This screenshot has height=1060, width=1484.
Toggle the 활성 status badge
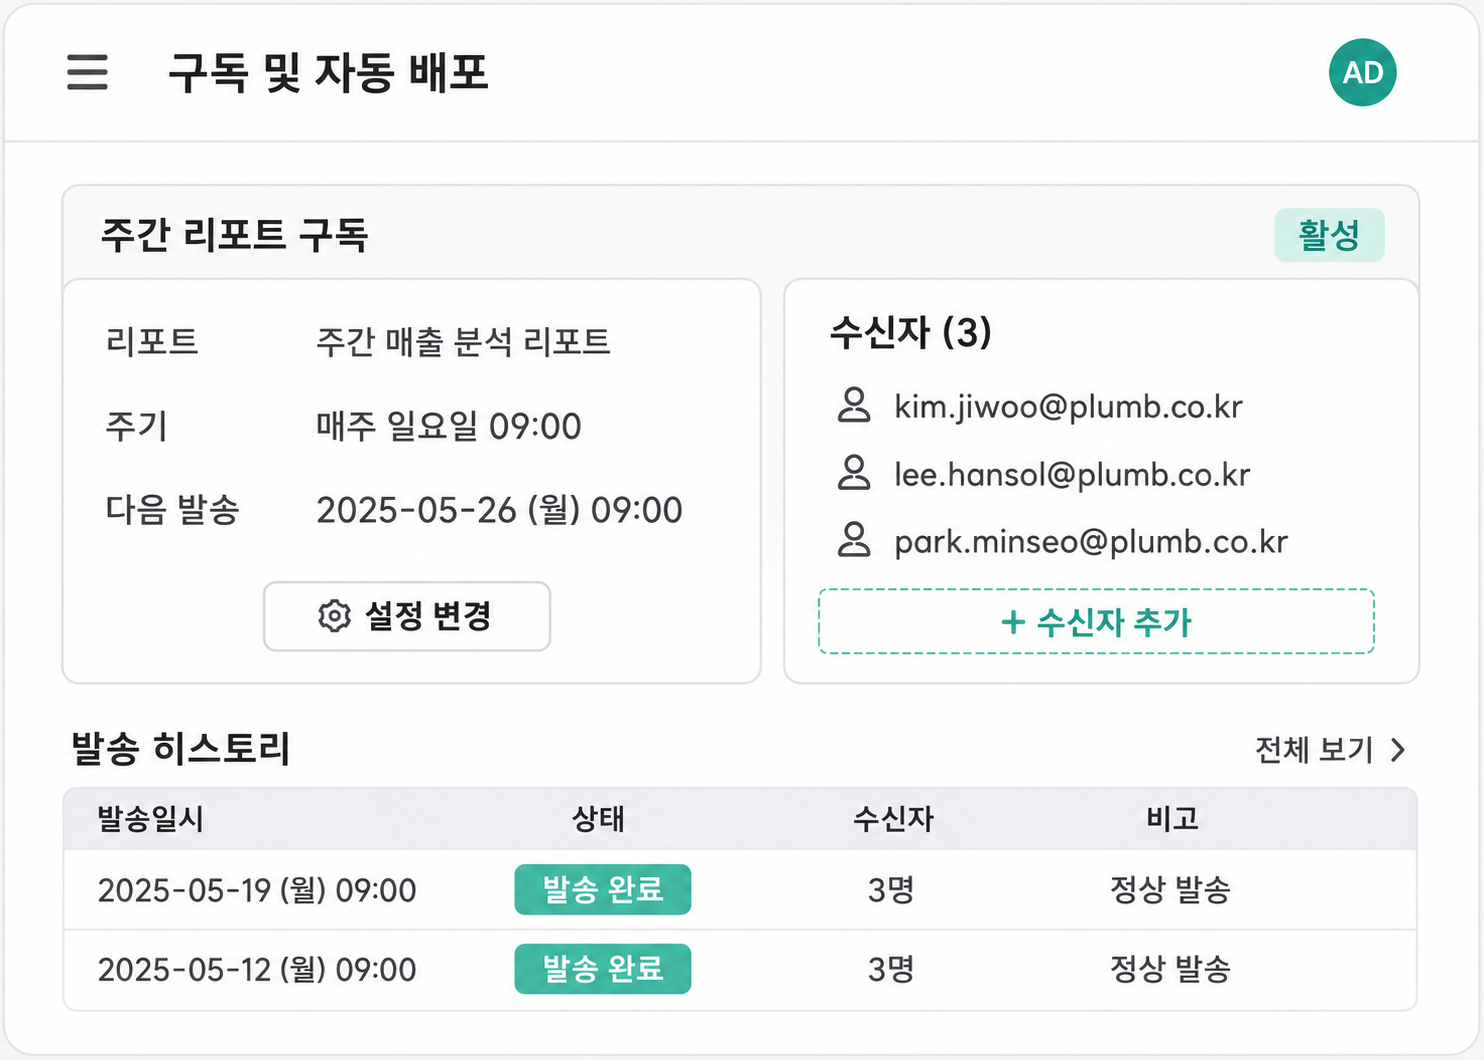pyautogui.click(x=1329, y=235)
